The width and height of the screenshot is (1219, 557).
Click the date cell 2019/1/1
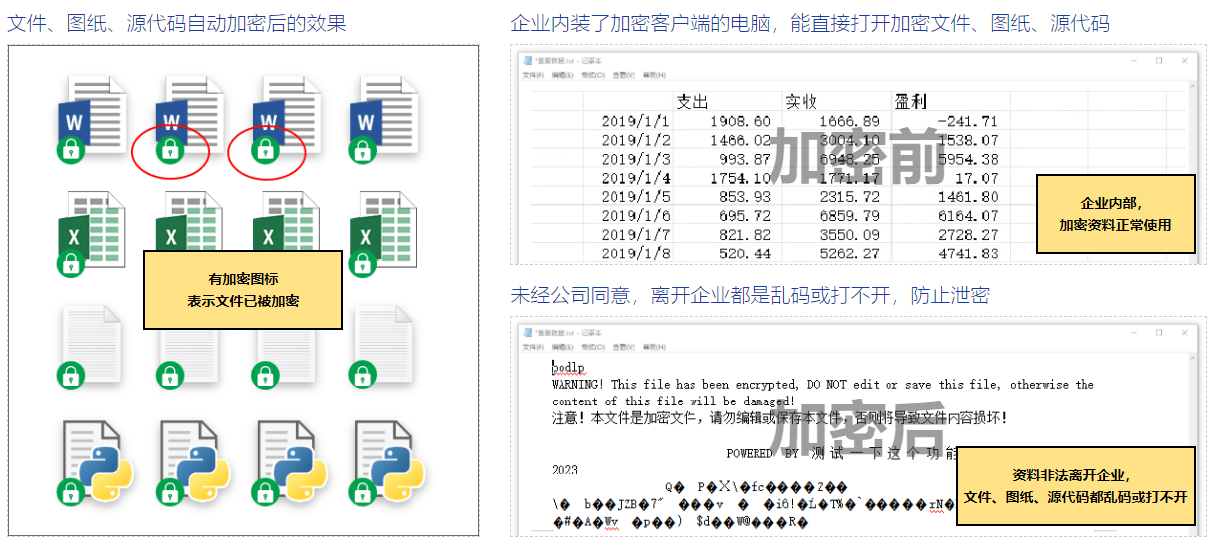(636, 121)
